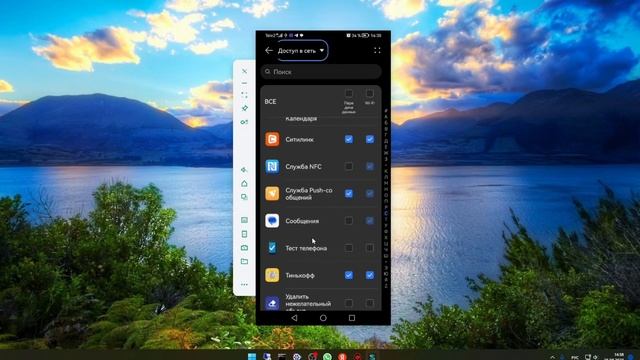This screenshot has height=360, width=640.
Task: Minimize the phone mirror window
Action: pyautogui.click(x=244, y=83)
